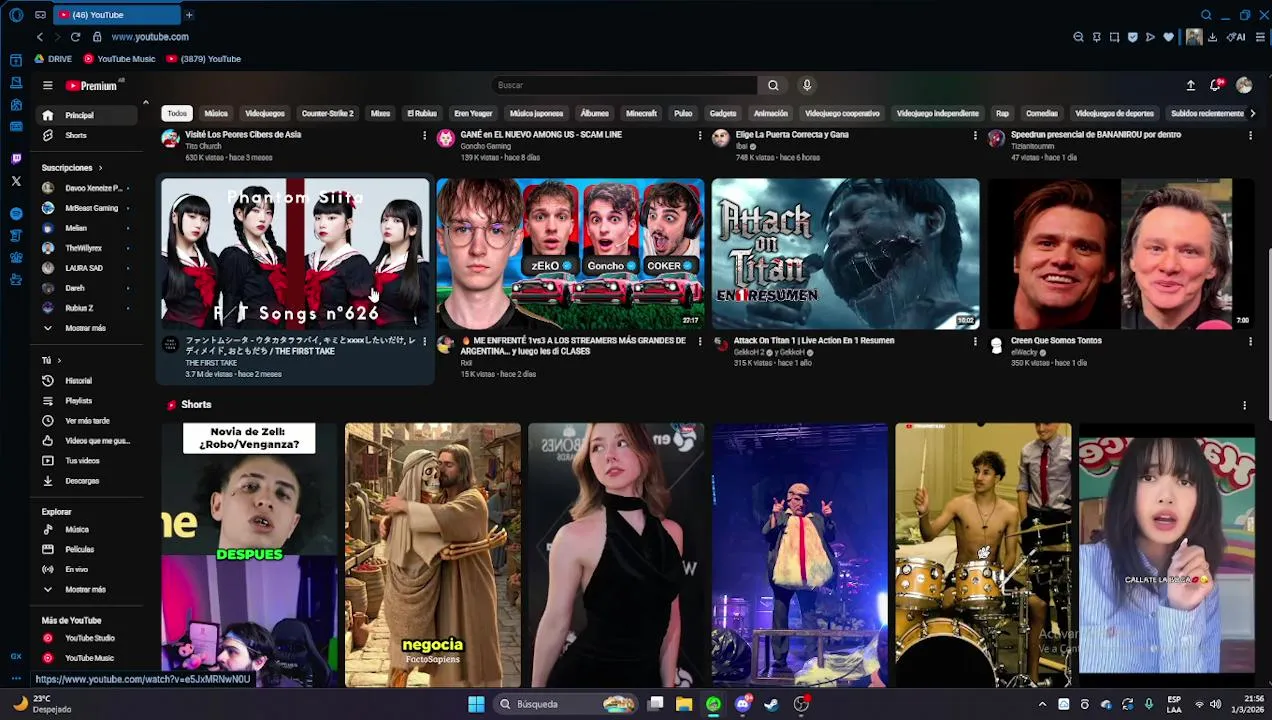
Task: Open File Explorer from taskbar
Action: (x=684, y=704)
